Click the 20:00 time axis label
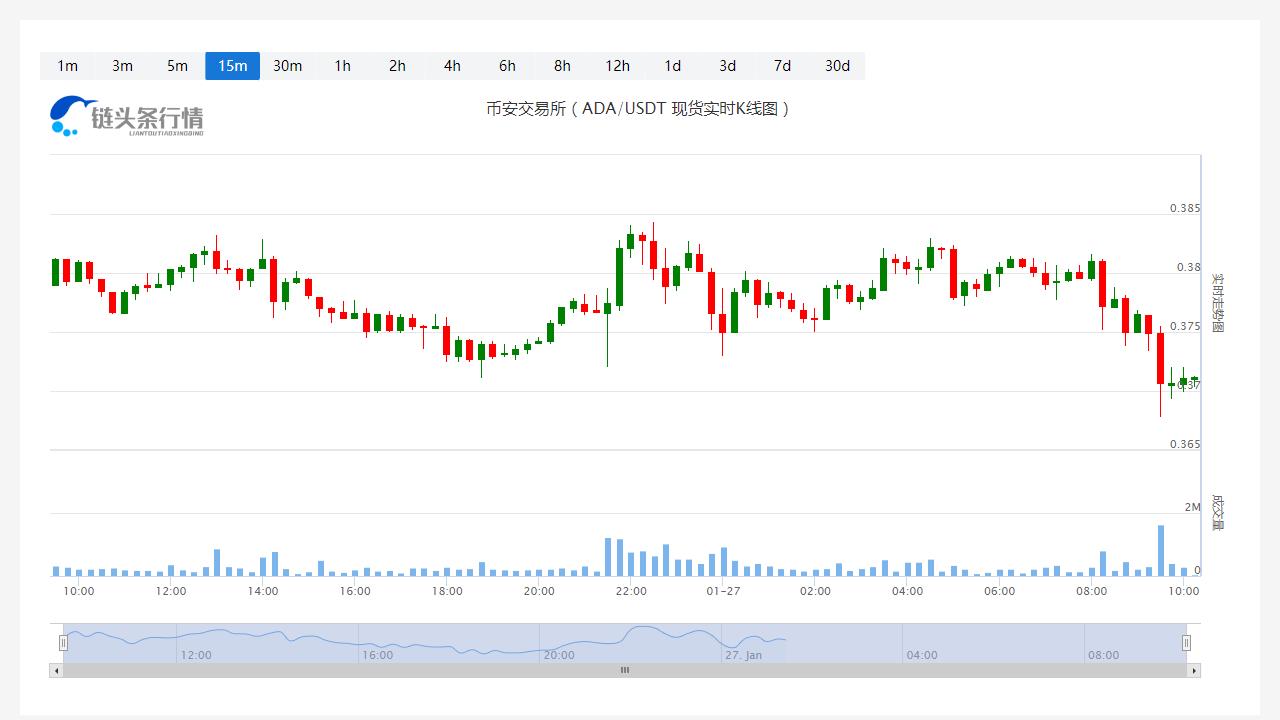The image size is (1280, 720). (x=539, y=591)
